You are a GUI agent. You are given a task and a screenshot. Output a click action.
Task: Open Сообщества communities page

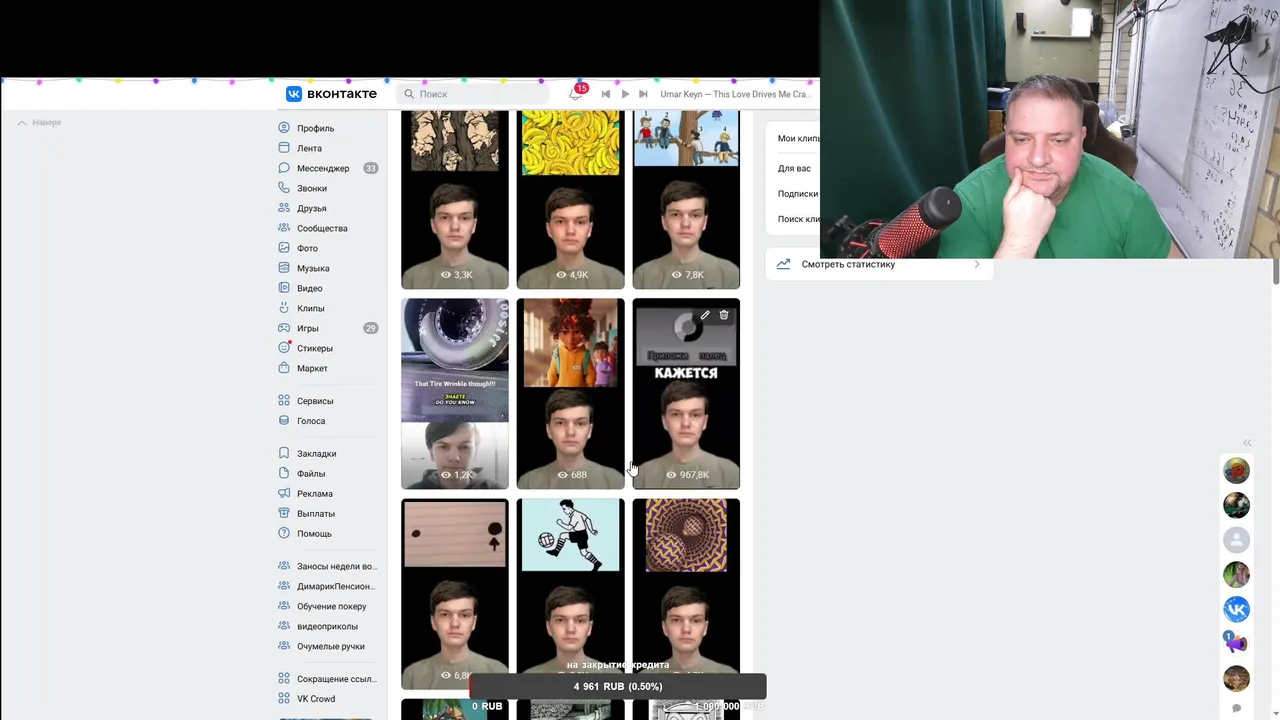coord(322,228)
